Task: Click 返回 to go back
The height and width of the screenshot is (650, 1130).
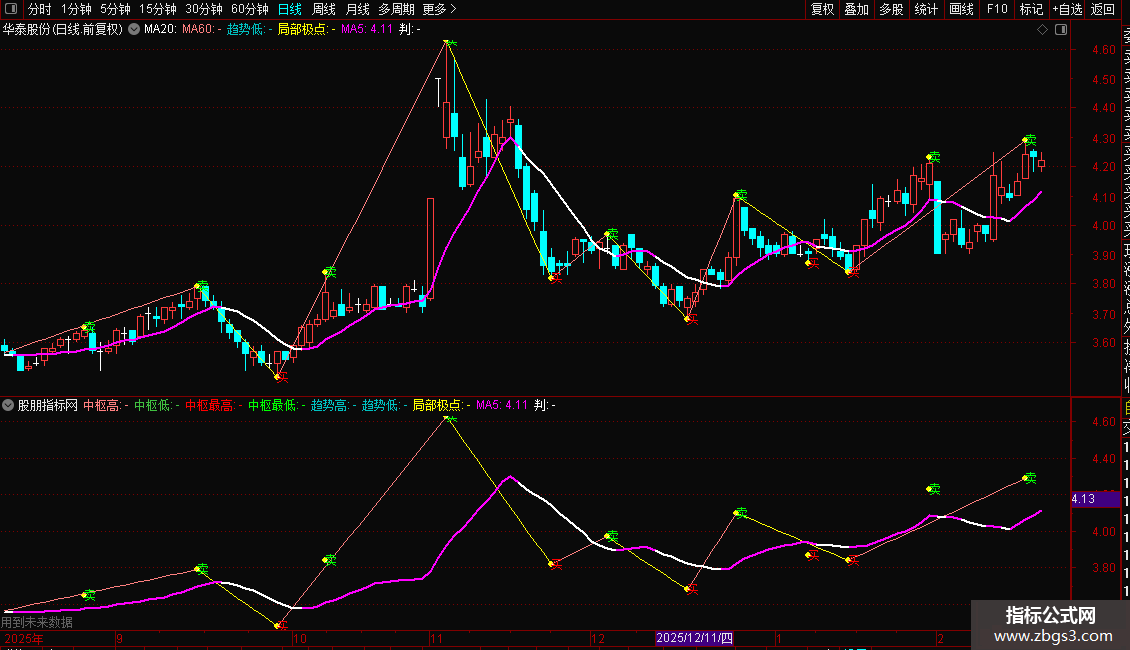Action: (x=1103, y=9)
